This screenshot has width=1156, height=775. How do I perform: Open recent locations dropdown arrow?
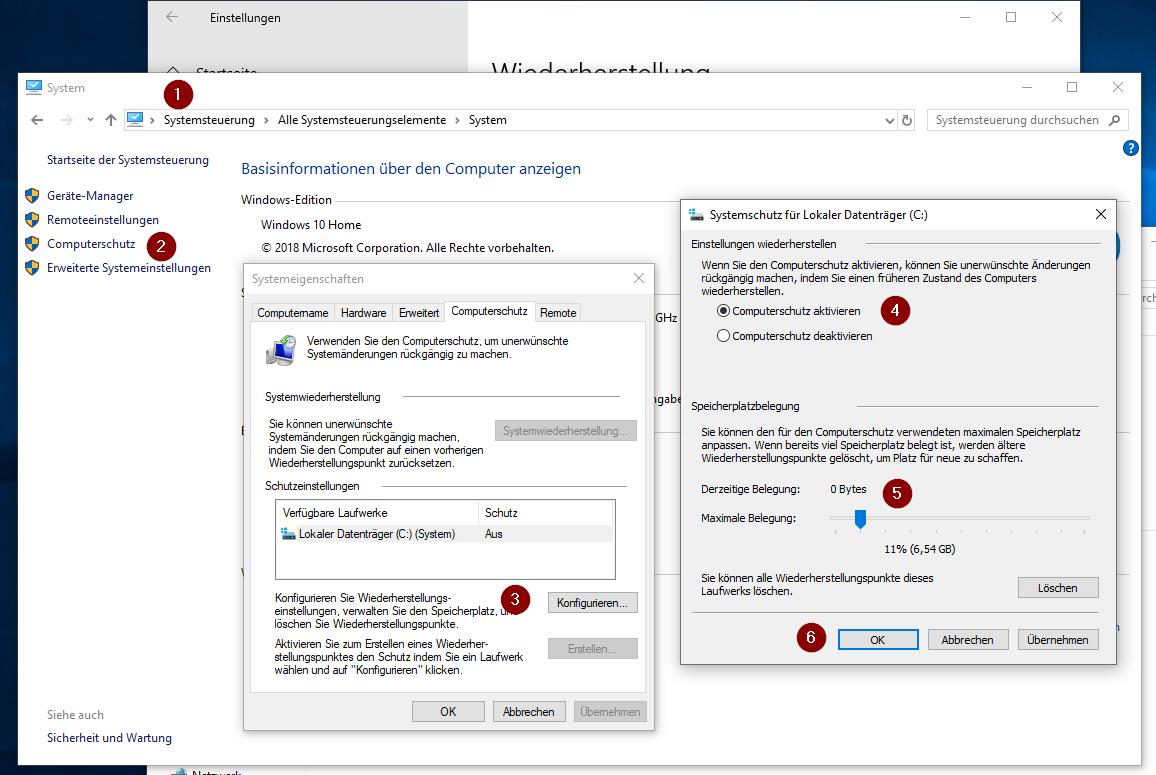(90, 119)
